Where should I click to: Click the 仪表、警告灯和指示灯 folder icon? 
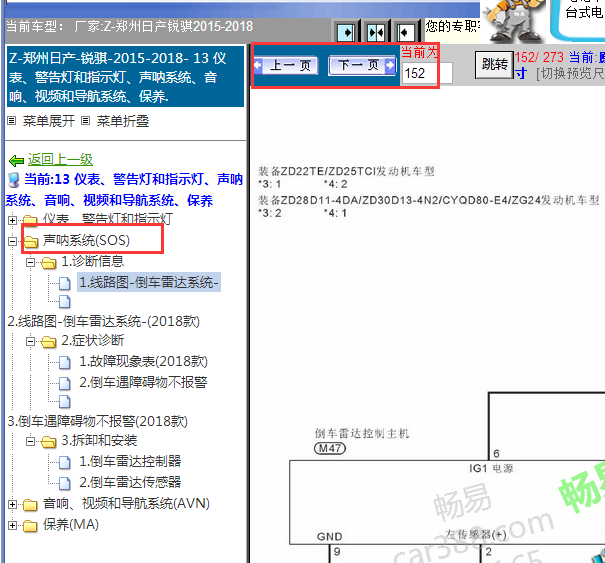[x=30, y=220]
